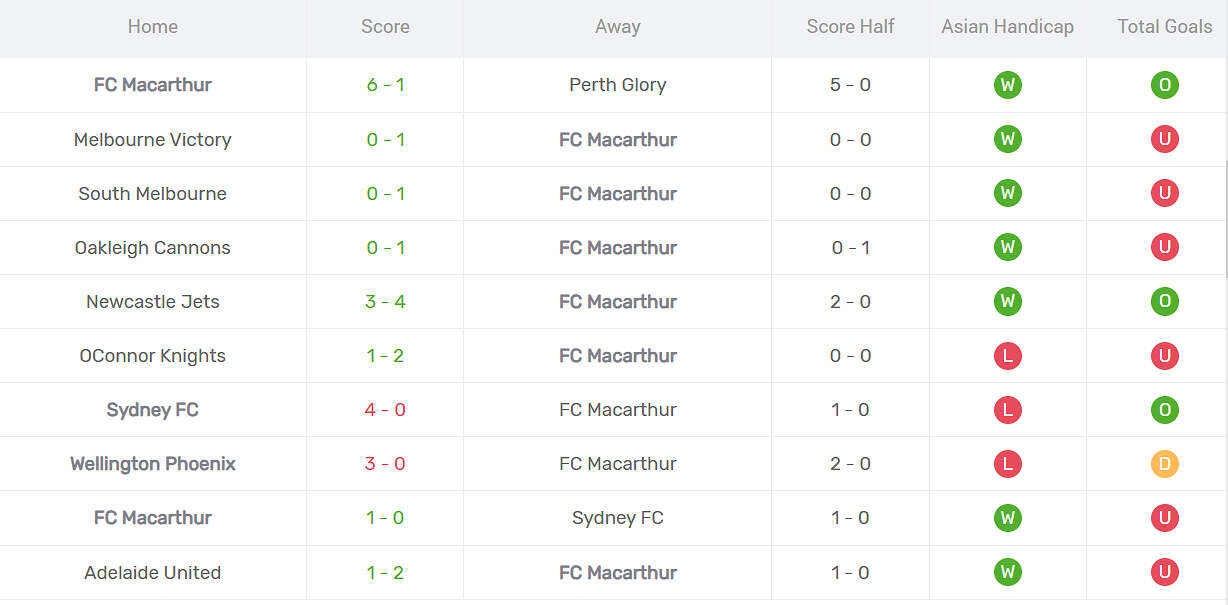Screen dimensions: 1228x605
Task: Open the Adelaide United team link
Action: pos(153,573)
